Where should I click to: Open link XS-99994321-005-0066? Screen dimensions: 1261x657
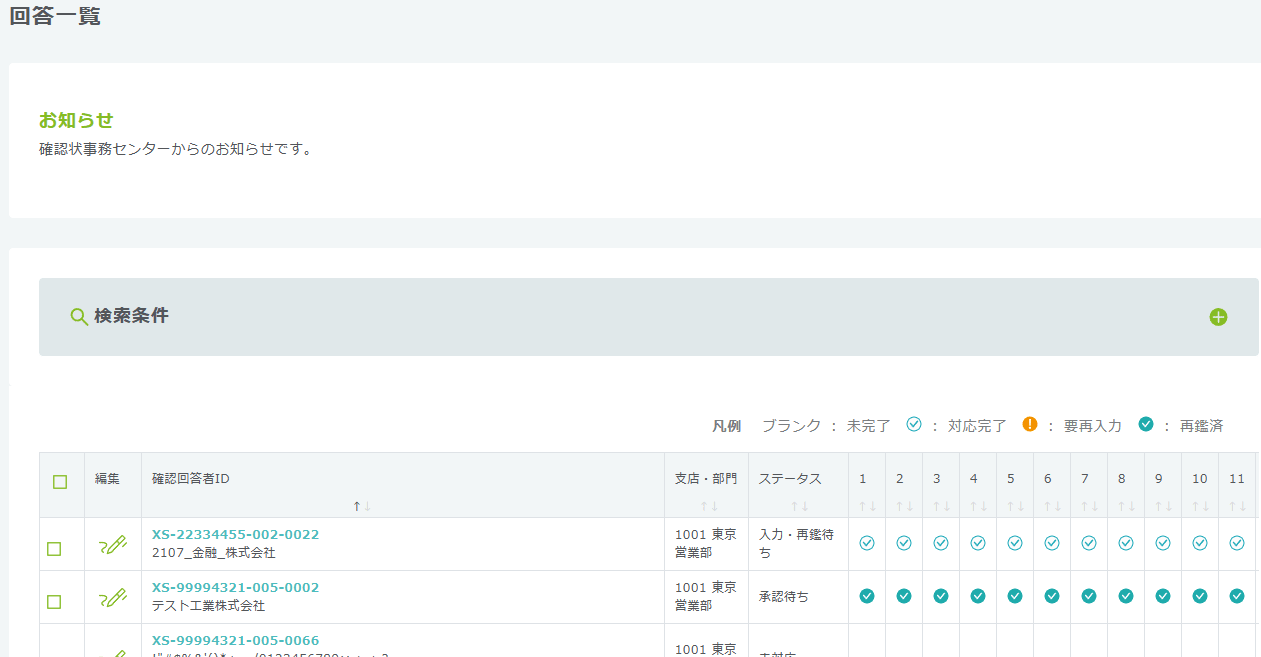point(235,641)
